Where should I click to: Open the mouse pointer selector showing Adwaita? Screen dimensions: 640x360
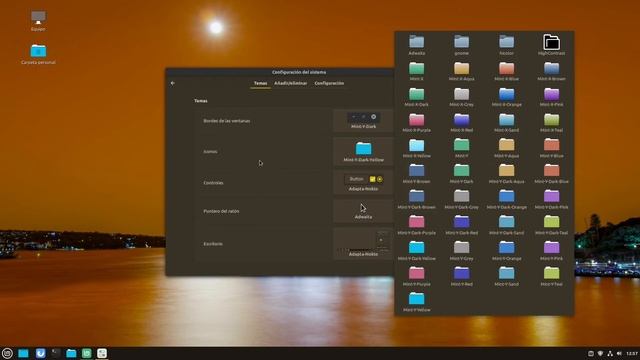click(x=363, y=211)
